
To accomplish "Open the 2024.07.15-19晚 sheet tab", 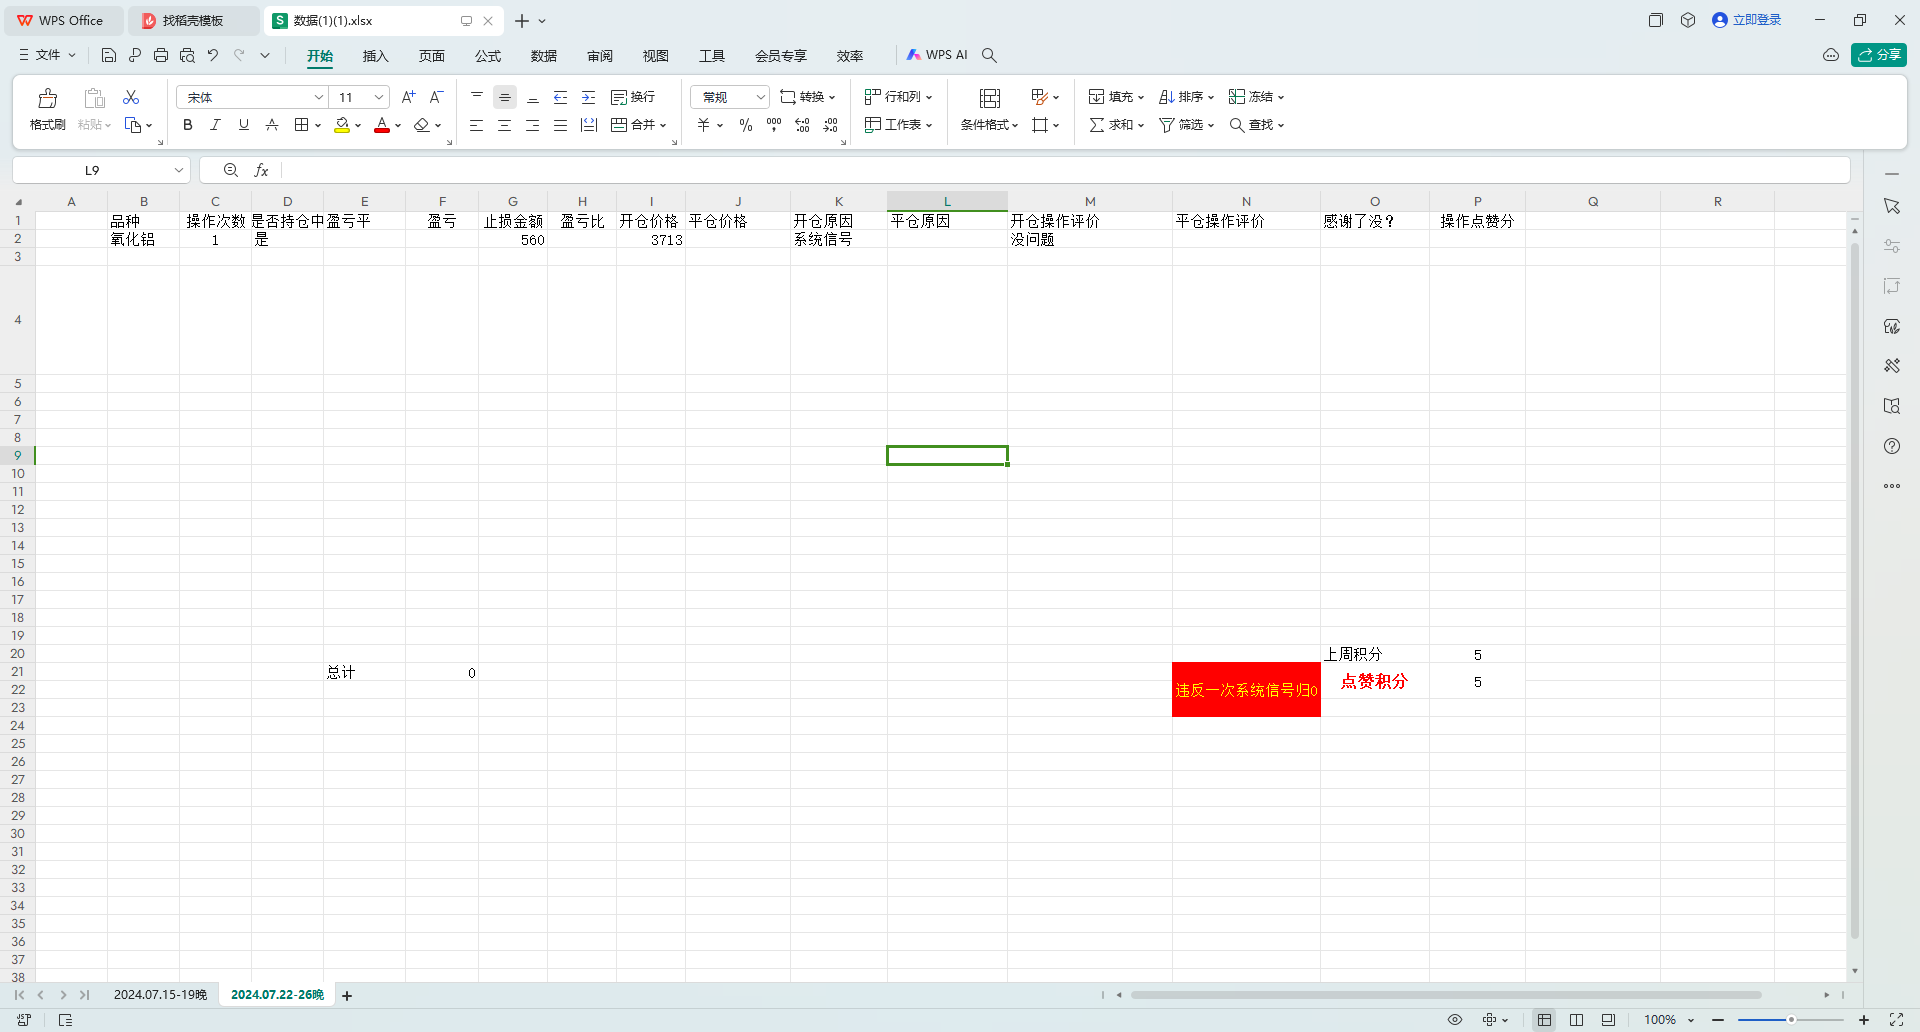I will click(x=160, y=995).
